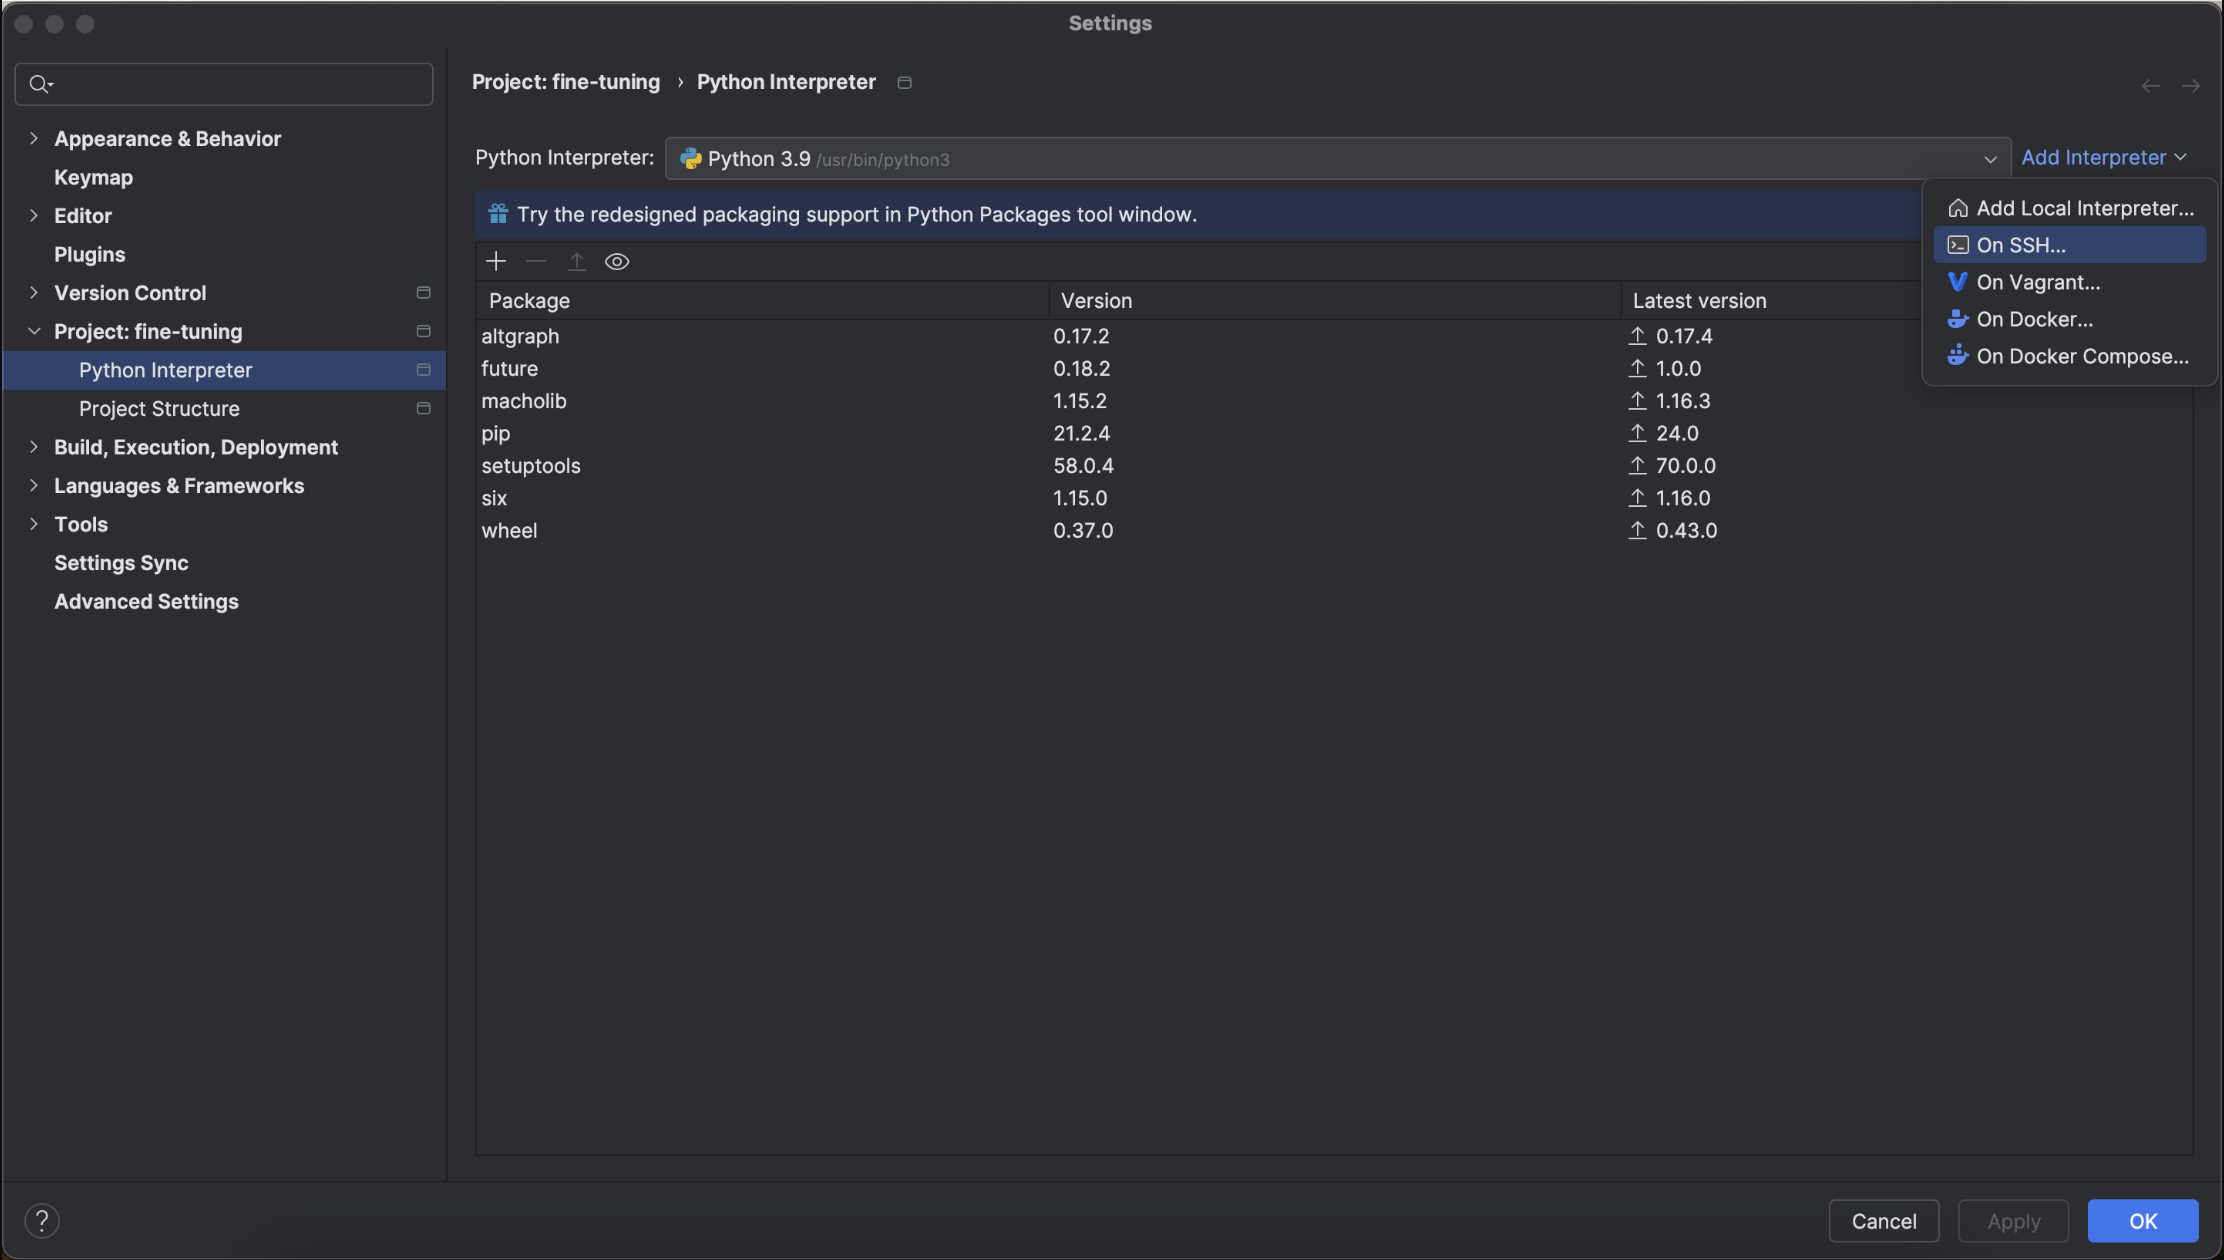This screenshot has height=1260, width=2224.
Task: Click the back navigation arrow
Action: point(2150,86)
